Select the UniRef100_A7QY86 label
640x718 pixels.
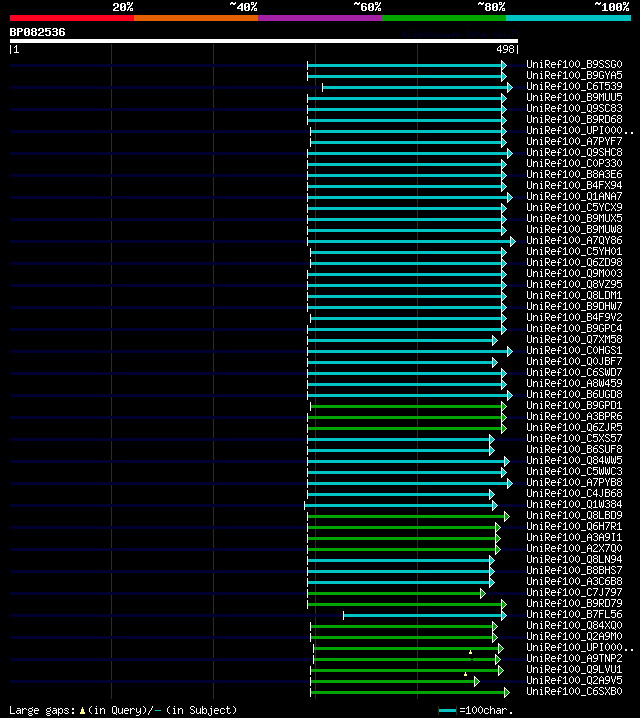574,240
